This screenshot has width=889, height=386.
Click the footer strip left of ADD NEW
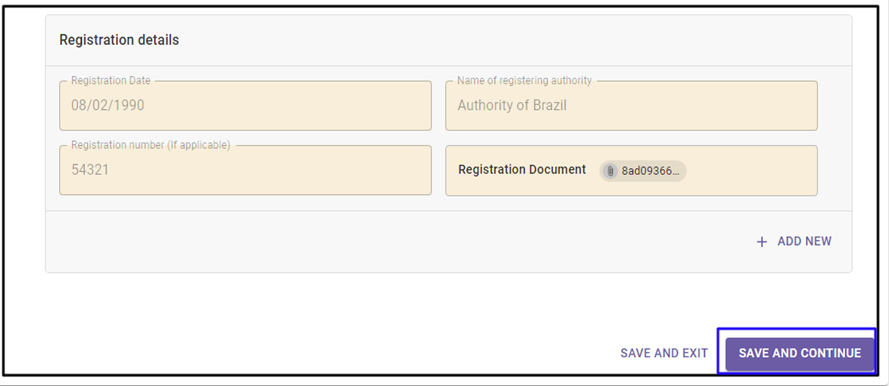[397, 242]
